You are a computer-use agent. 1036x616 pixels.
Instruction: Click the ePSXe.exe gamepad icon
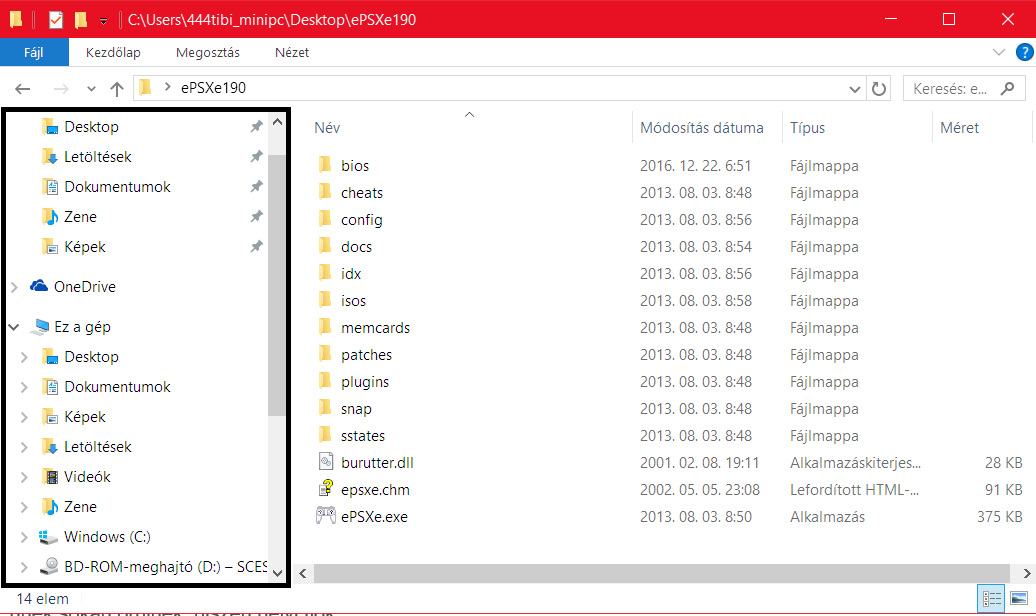(325, 516)
